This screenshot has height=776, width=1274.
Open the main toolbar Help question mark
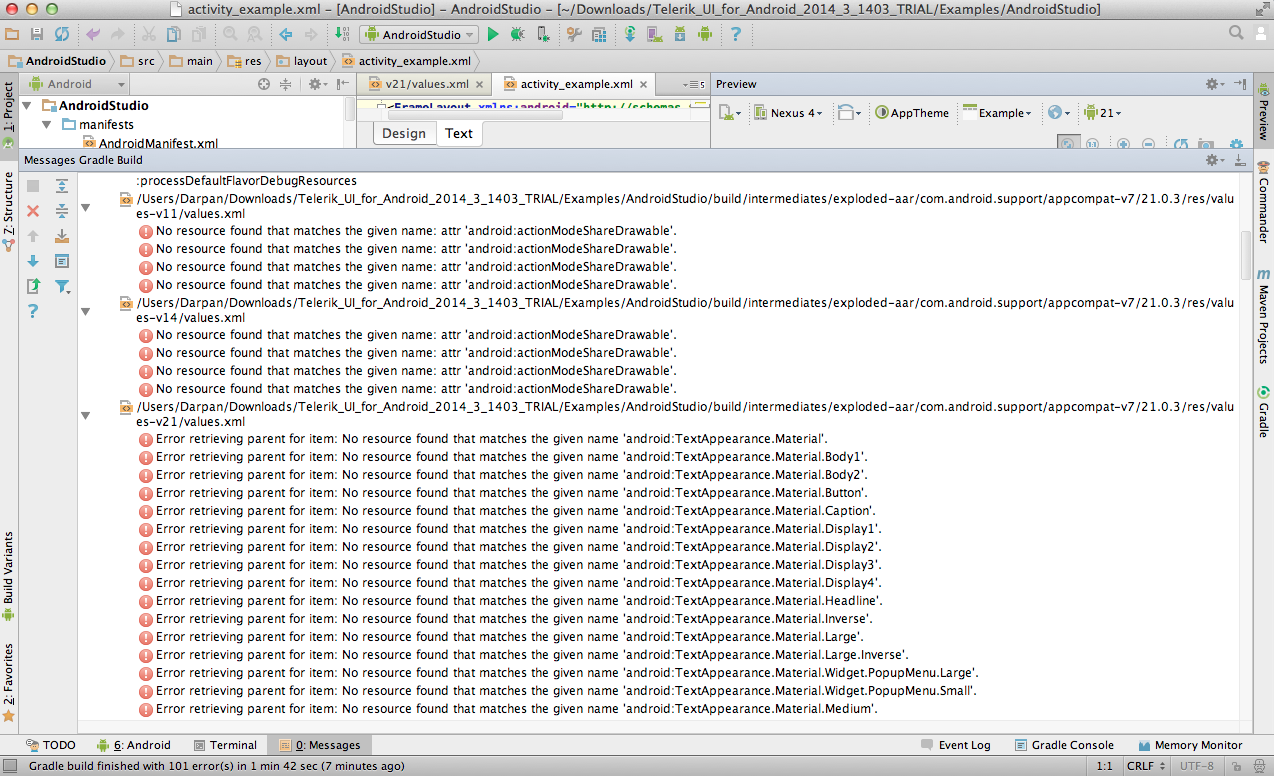736,34
